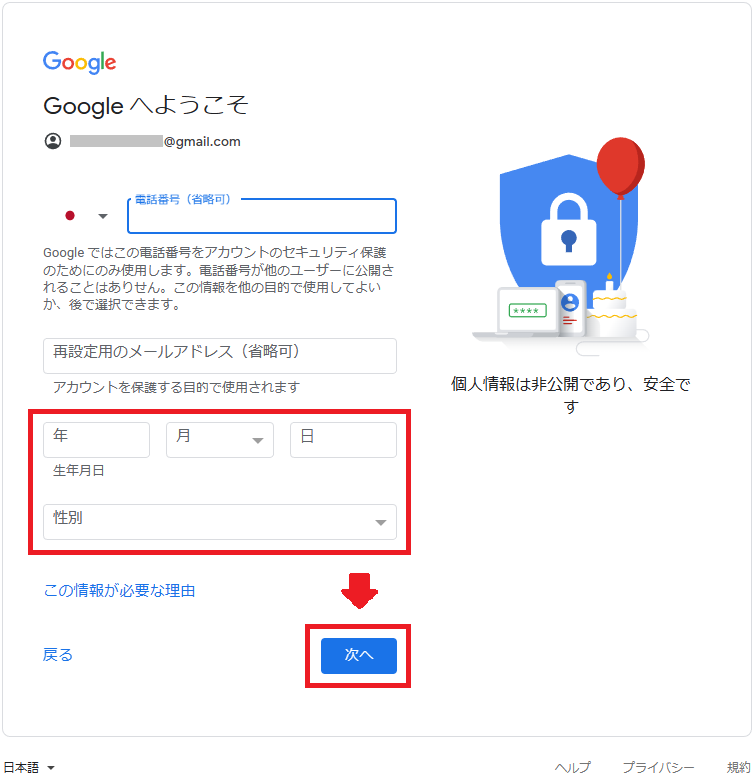
Task: Open the 月 month dropdown
Action: point(220,440)
